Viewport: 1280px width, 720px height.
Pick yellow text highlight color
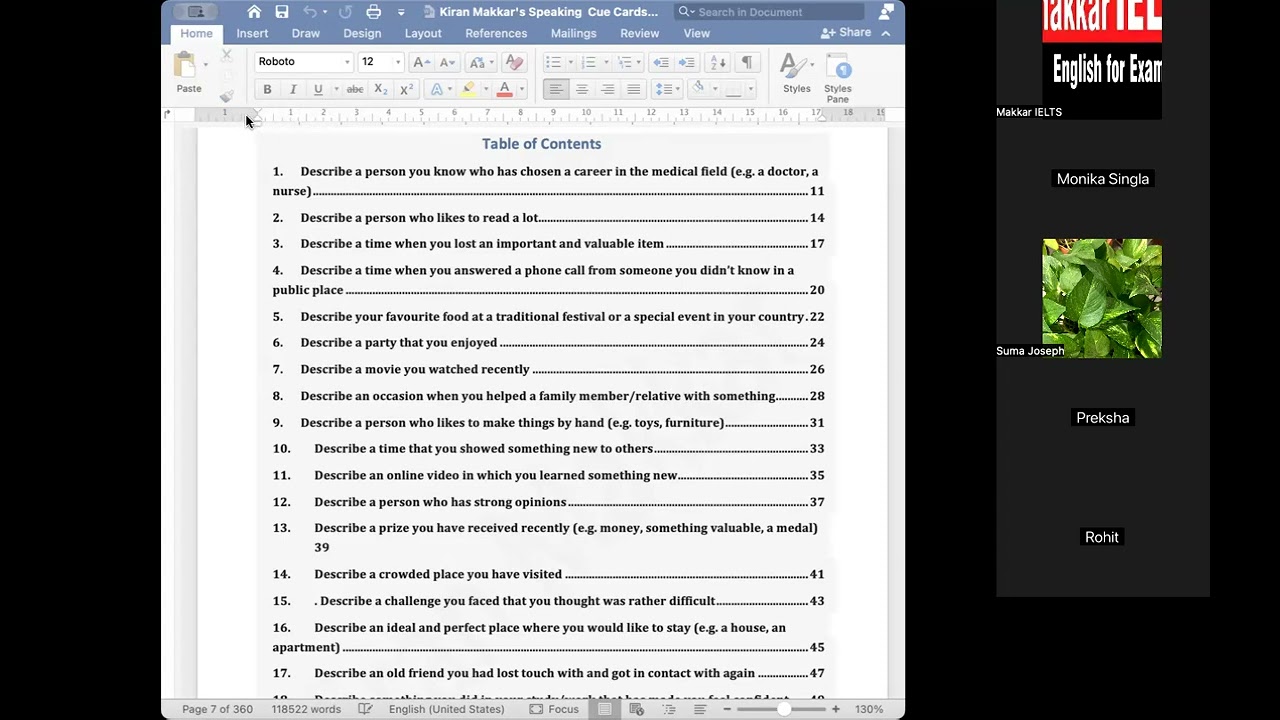468,90
